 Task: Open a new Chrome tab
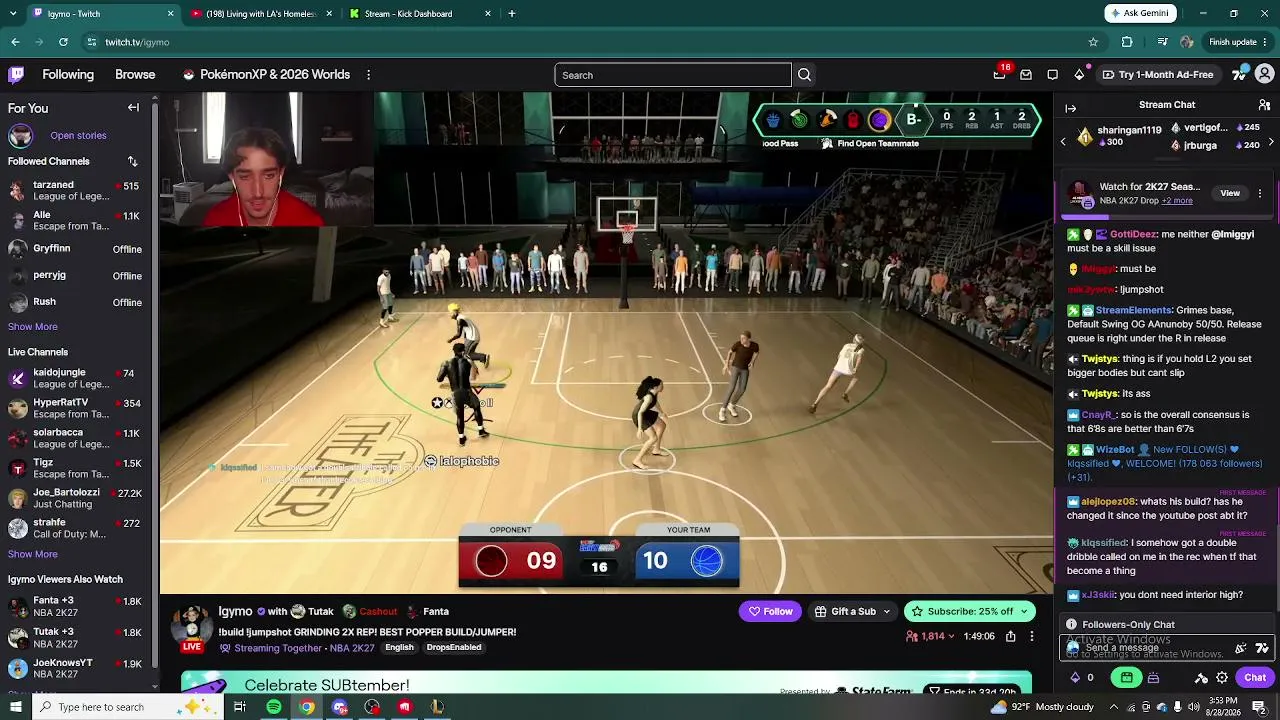(512, 14)
